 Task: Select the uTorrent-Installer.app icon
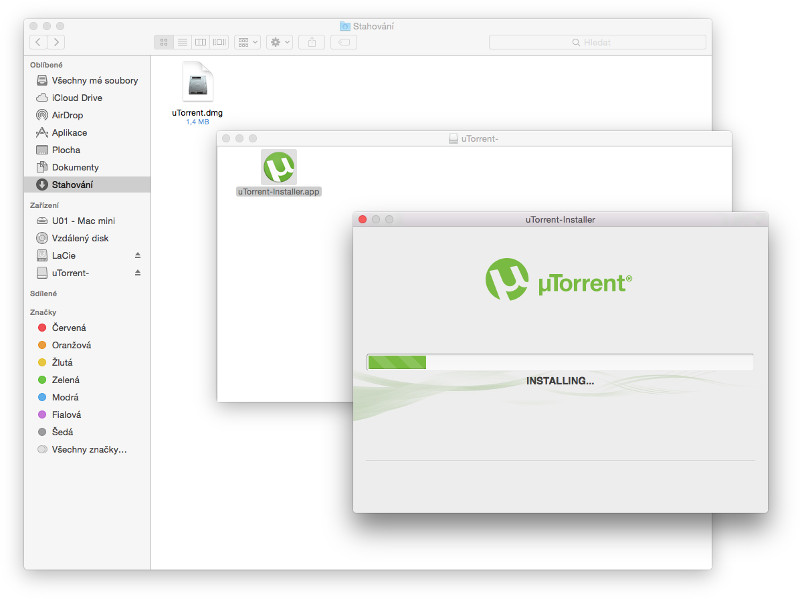279,167
